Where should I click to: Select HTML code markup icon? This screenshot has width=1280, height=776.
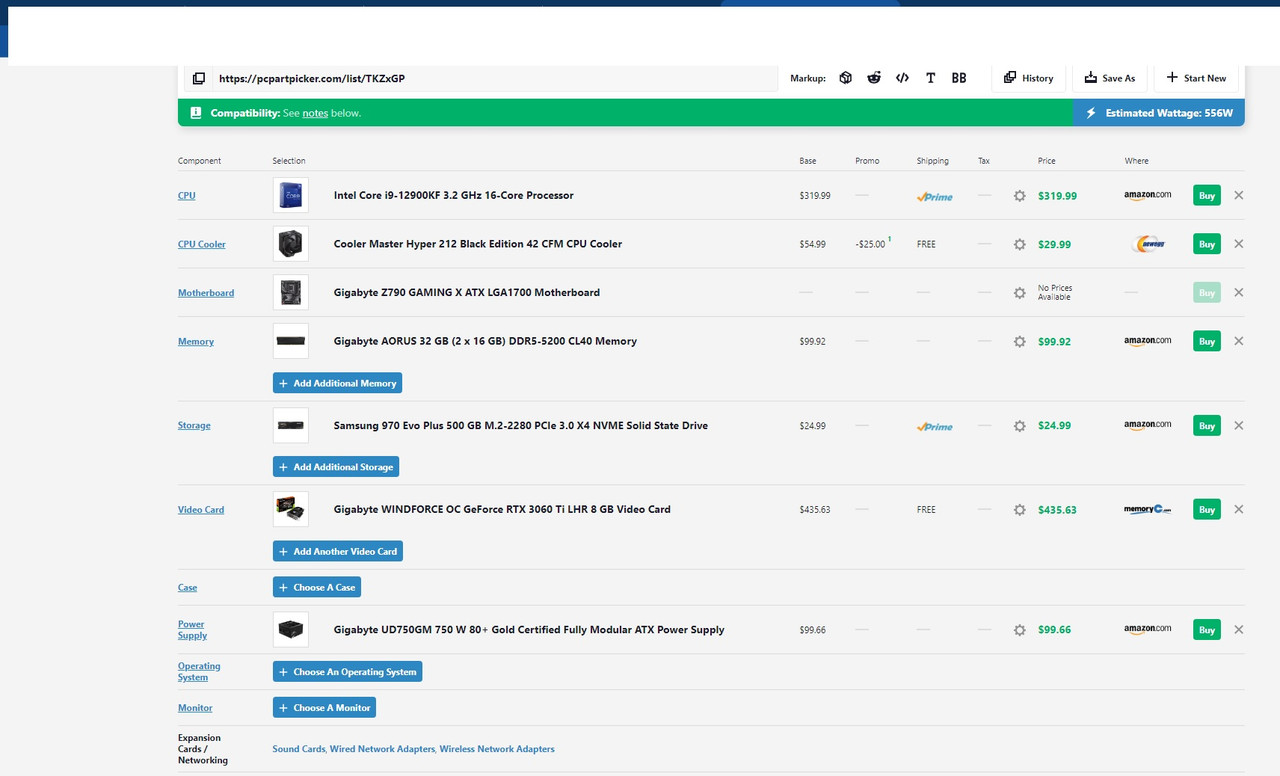pos(902,78)
